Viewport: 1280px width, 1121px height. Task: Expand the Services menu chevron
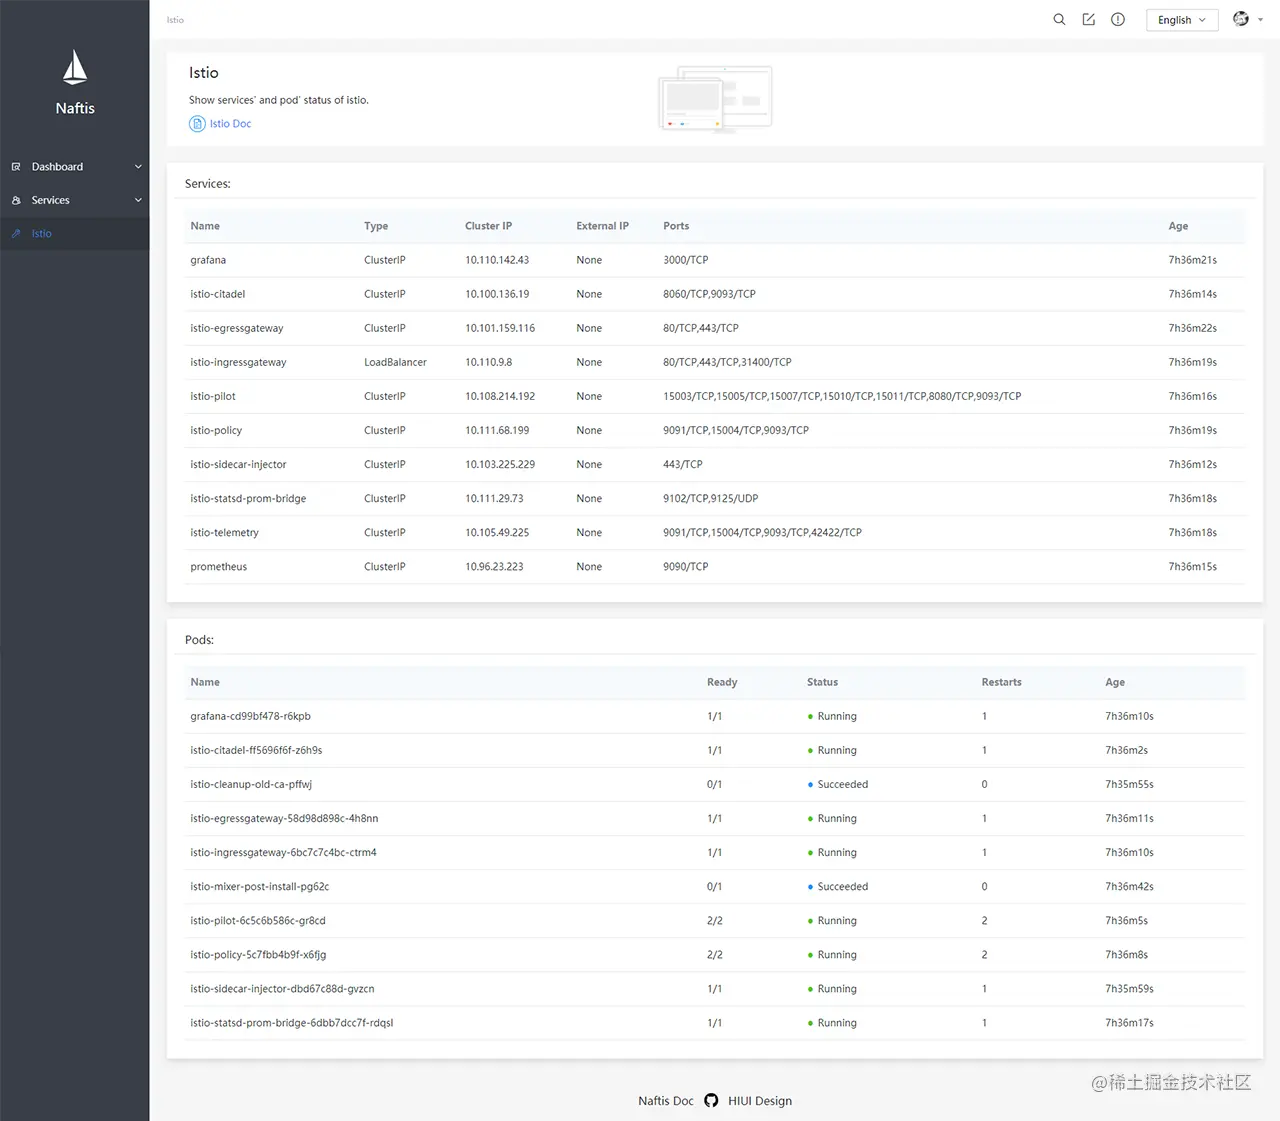coord(138,200)
